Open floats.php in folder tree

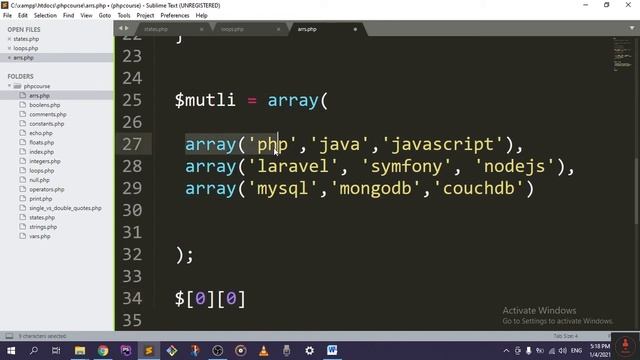point(42,142)
